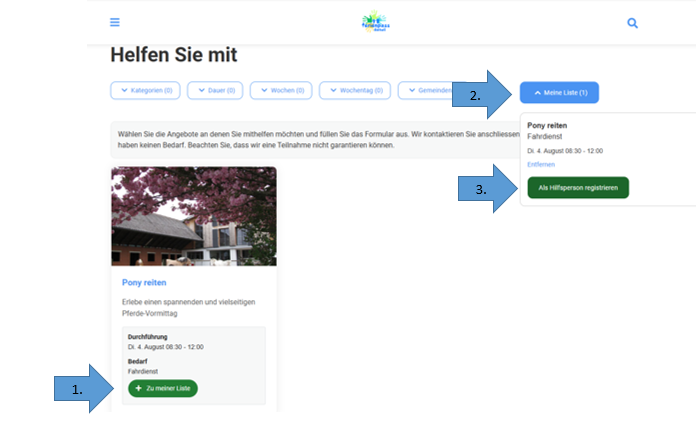Select Pony reiten entry in Meine Liste

click(548, 125)
